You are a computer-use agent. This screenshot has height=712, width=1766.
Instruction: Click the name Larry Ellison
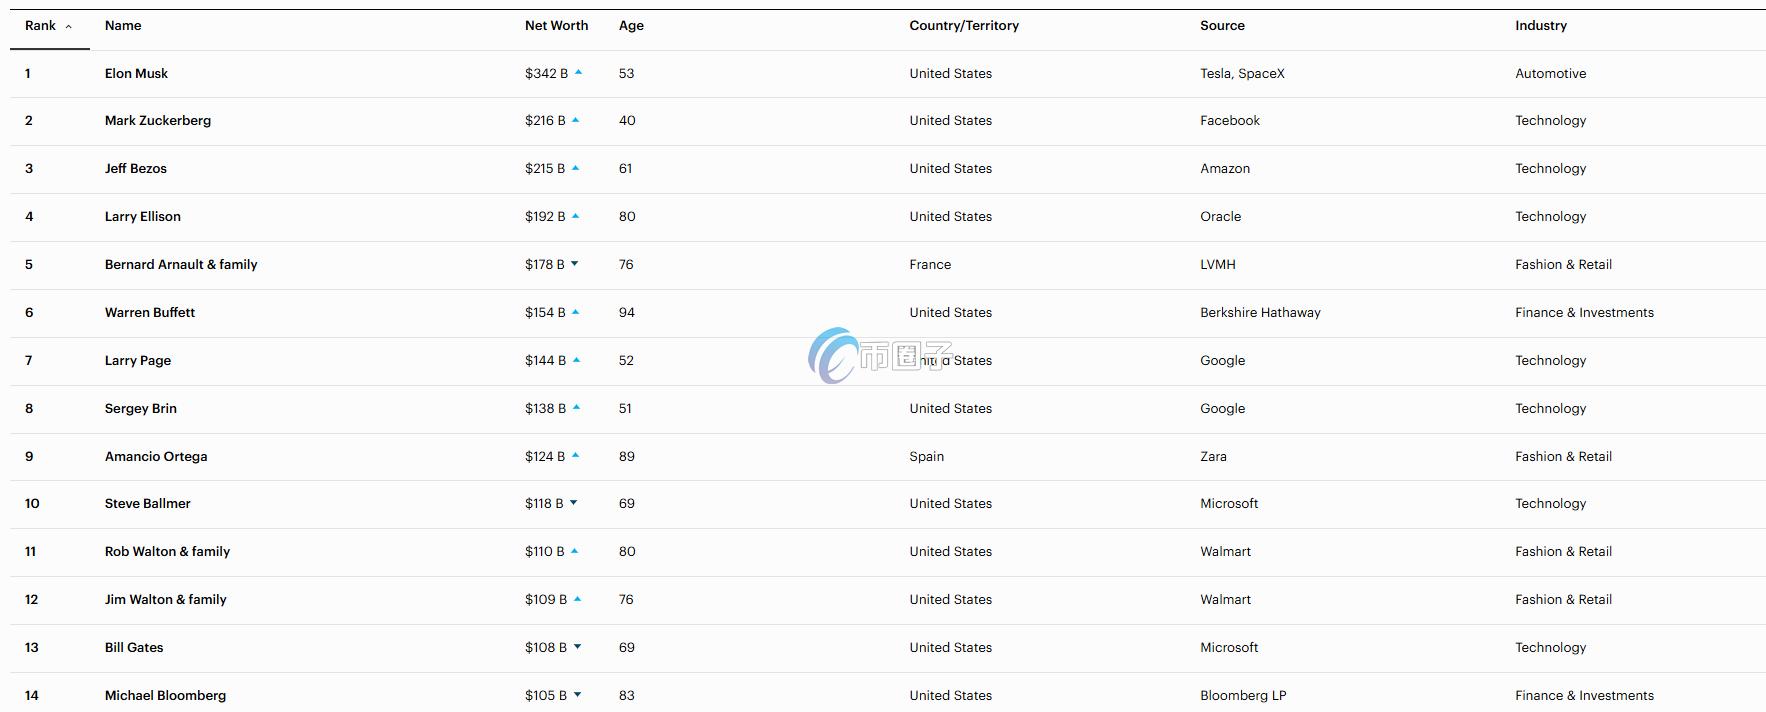point(143,217)
